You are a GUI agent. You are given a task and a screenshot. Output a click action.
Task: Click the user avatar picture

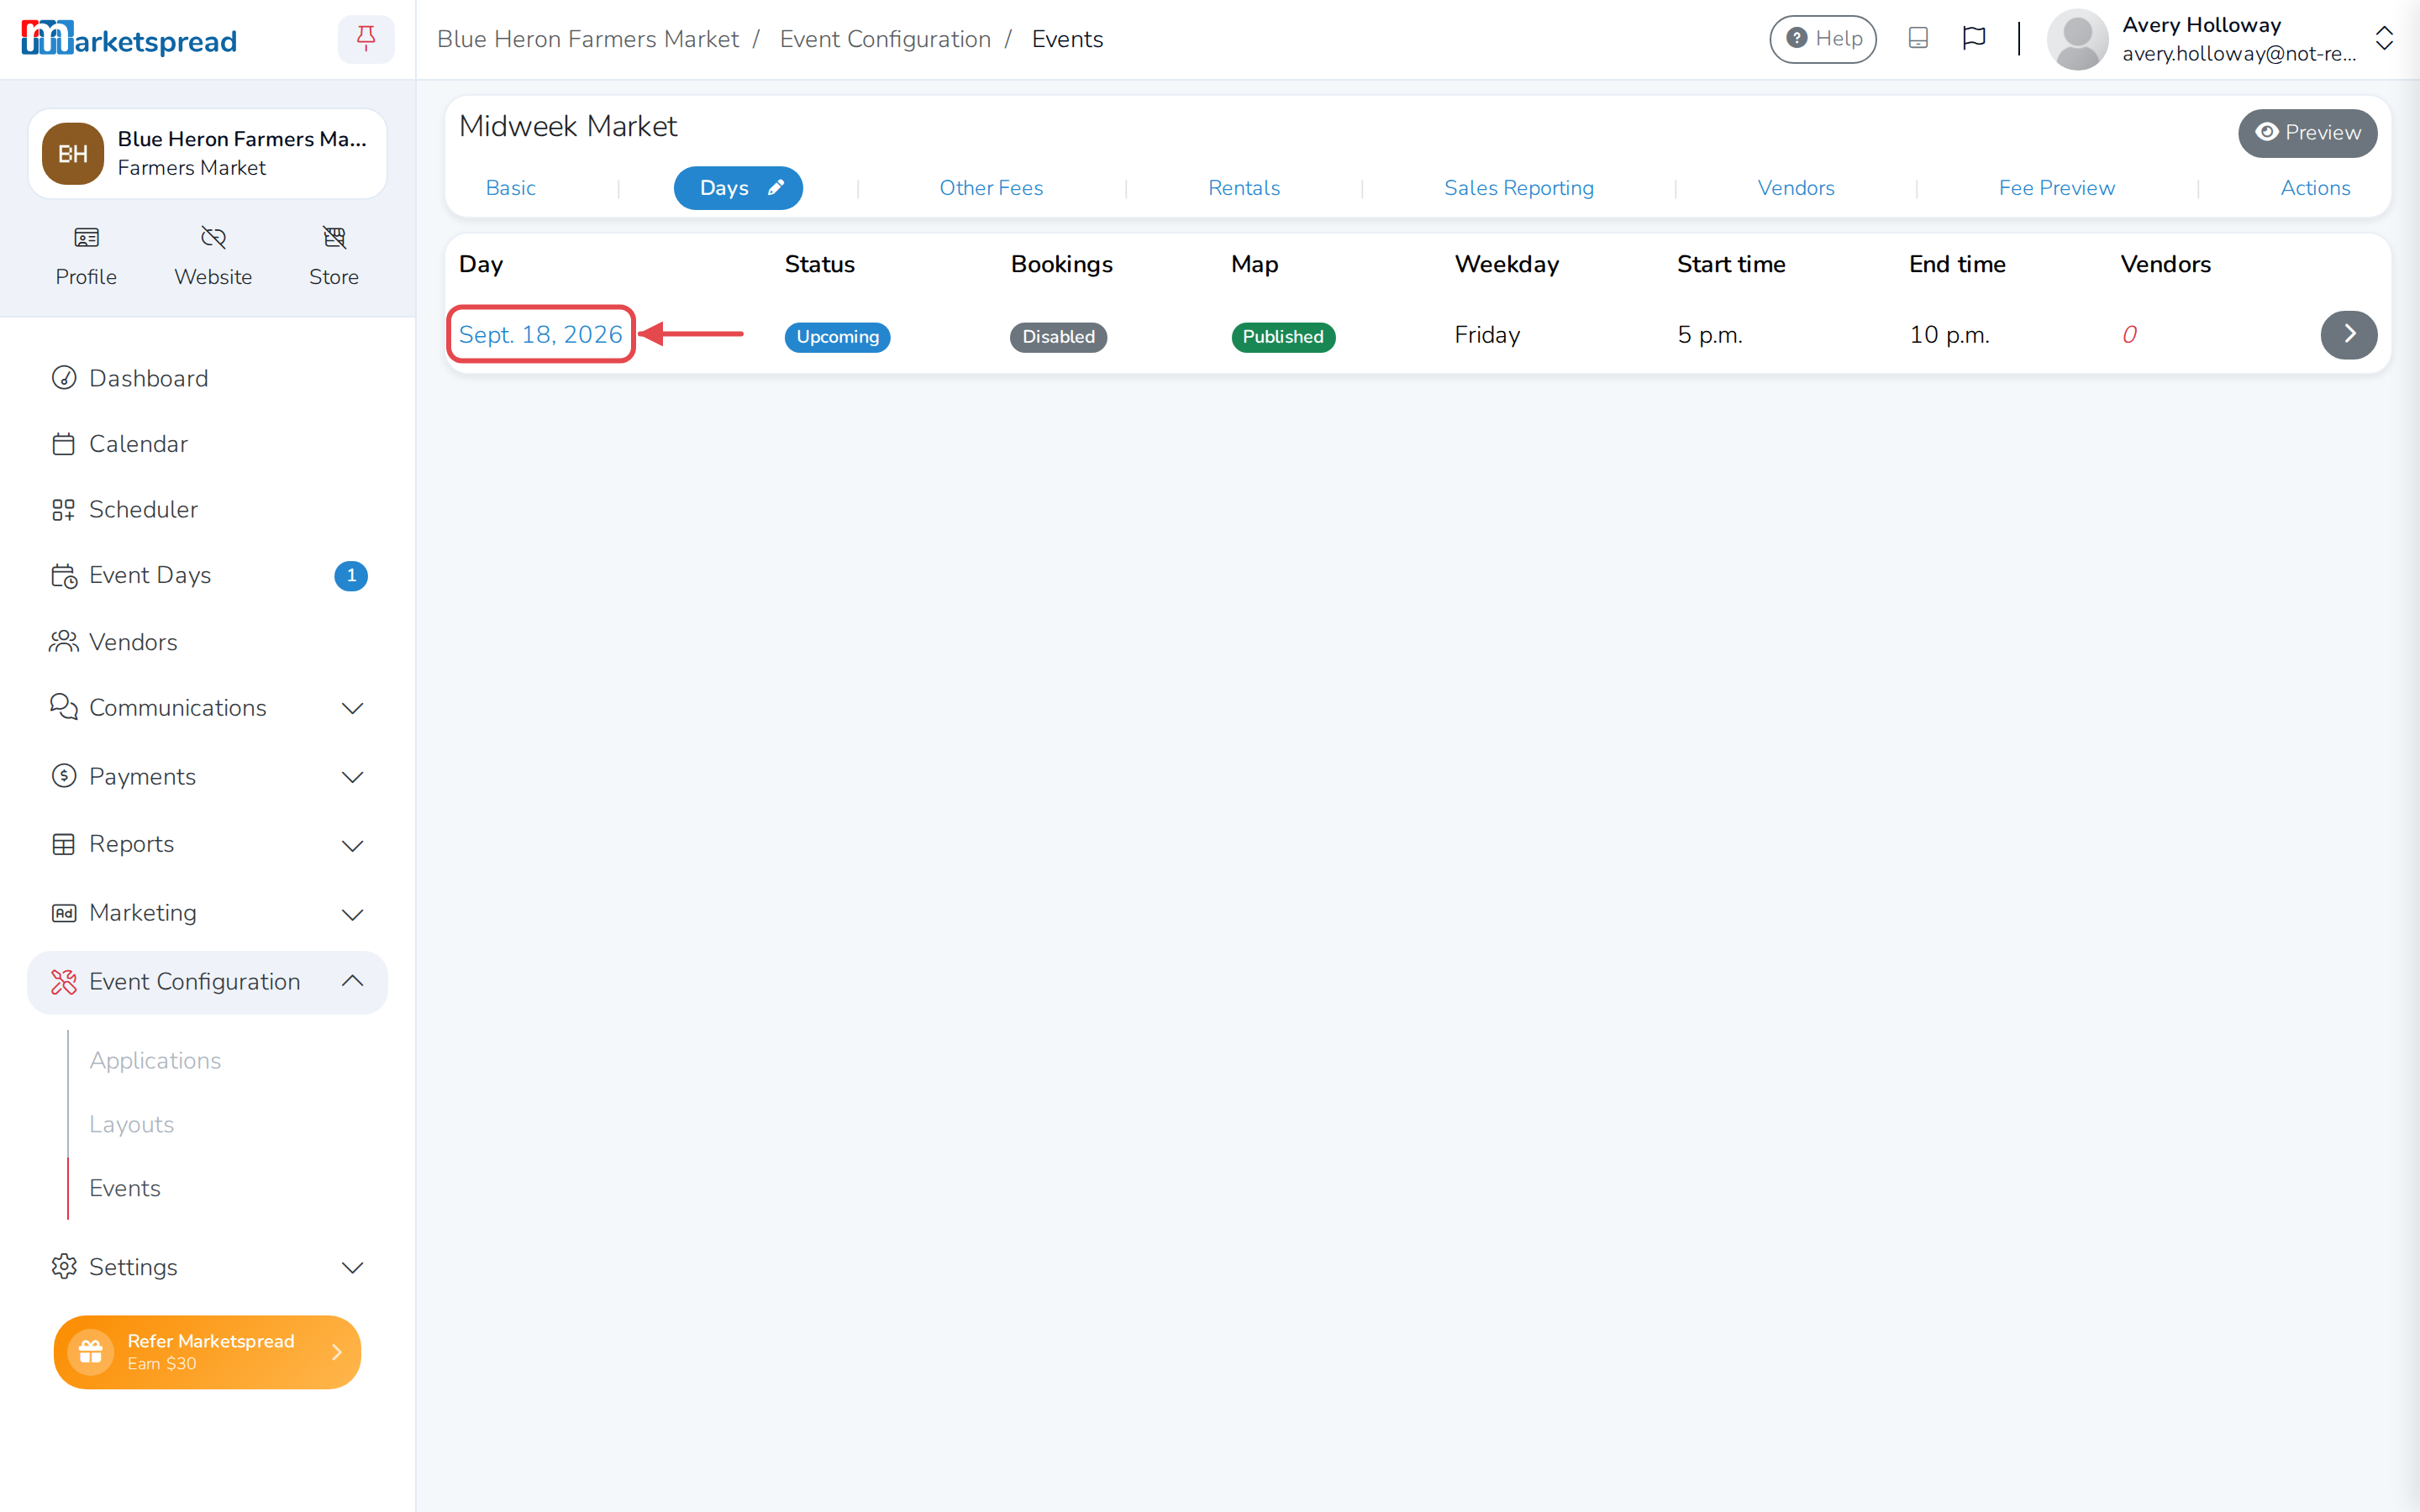pos(2077,39)
